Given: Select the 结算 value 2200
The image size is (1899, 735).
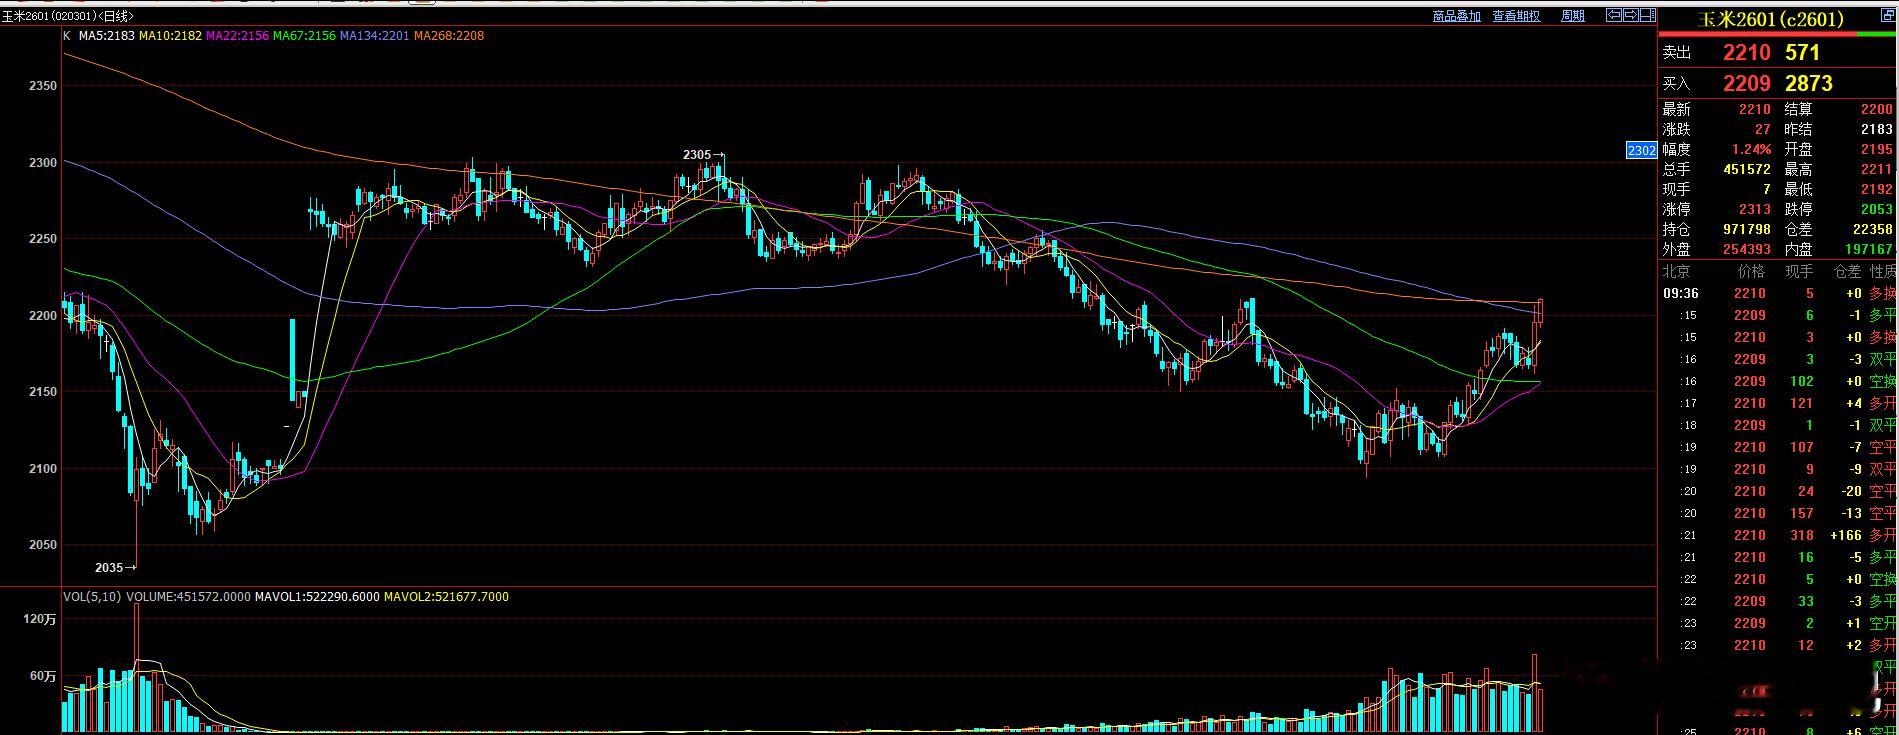Looking at the screenshot, I should coord(1877,110).
